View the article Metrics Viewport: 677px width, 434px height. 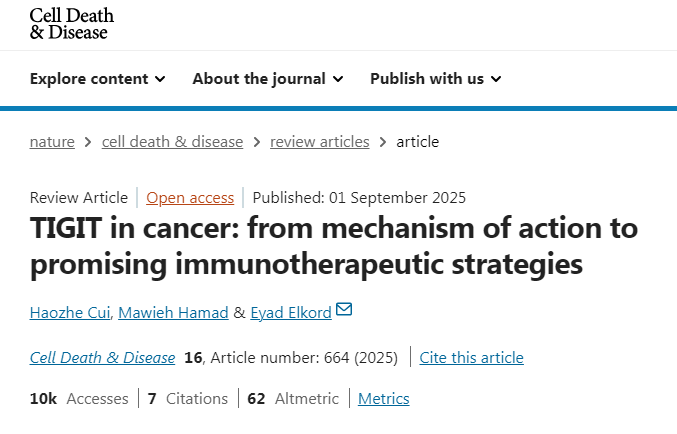[x=384, y=399]
